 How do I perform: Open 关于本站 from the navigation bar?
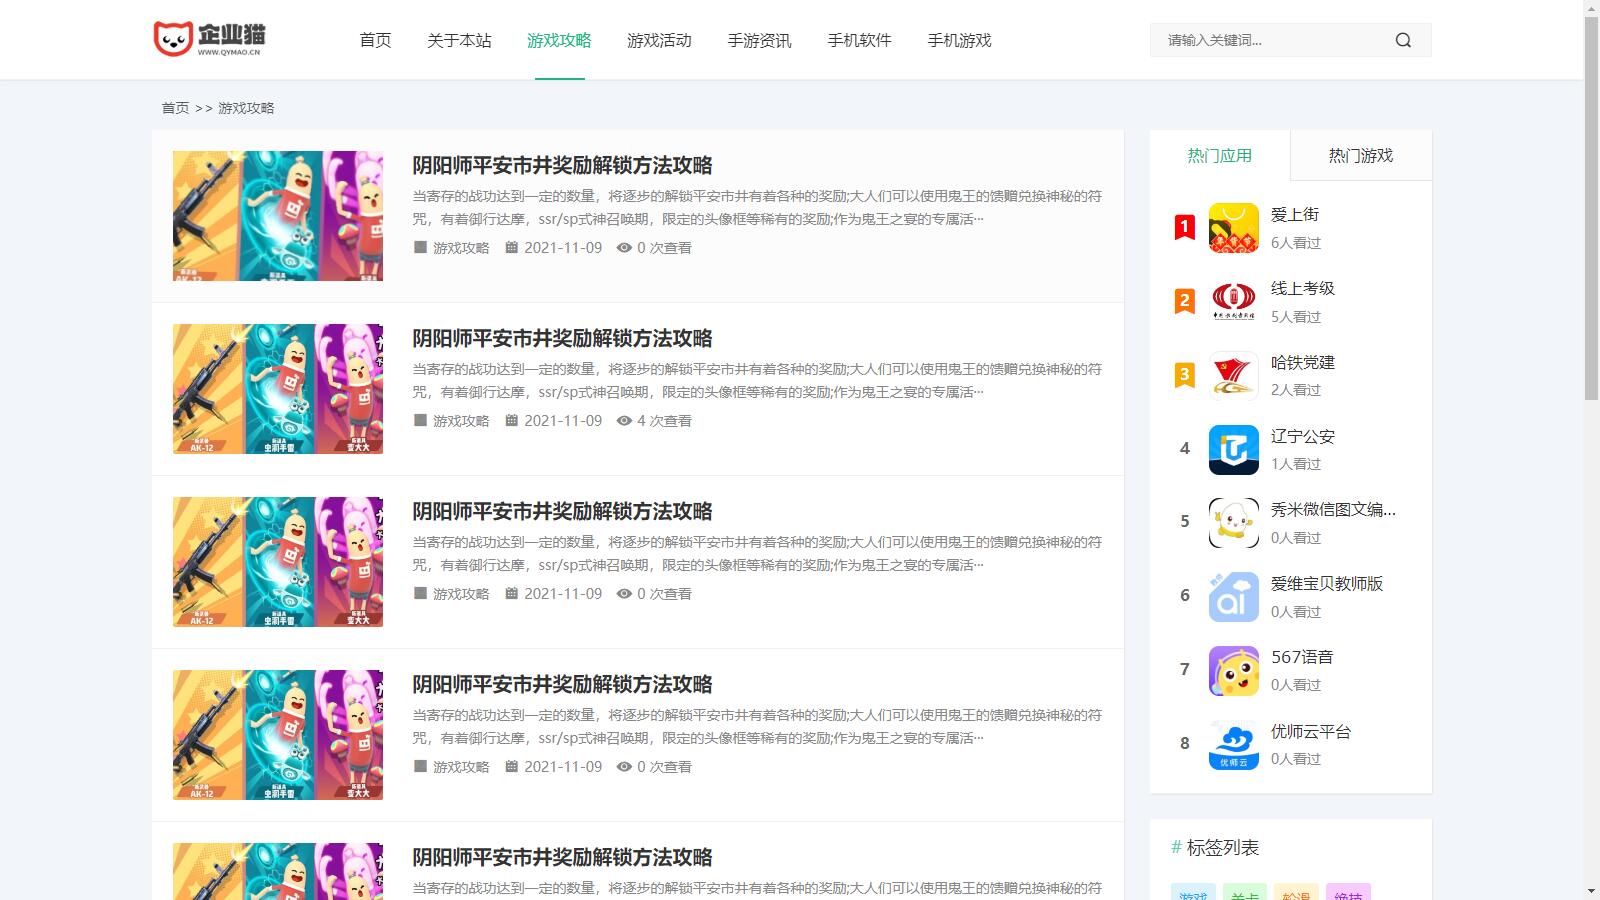[459, 40]
